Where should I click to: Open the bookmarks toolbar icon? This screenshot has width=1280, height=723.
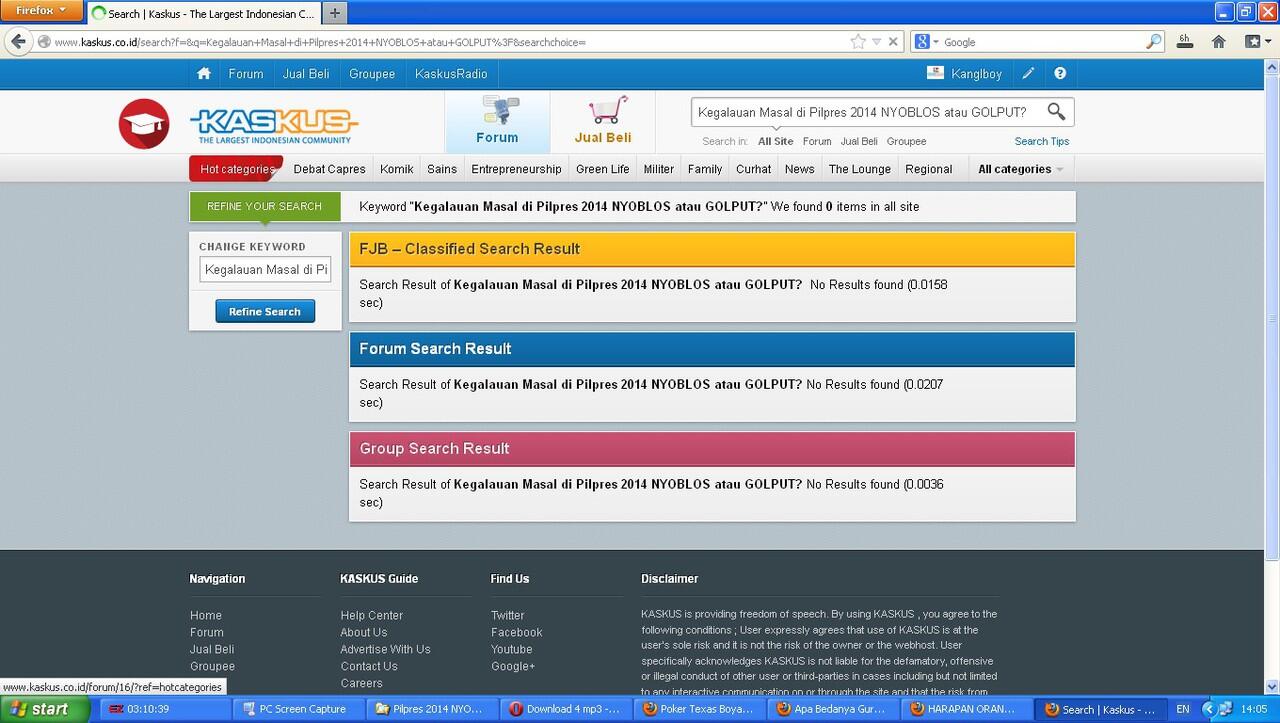(1253, 42)
